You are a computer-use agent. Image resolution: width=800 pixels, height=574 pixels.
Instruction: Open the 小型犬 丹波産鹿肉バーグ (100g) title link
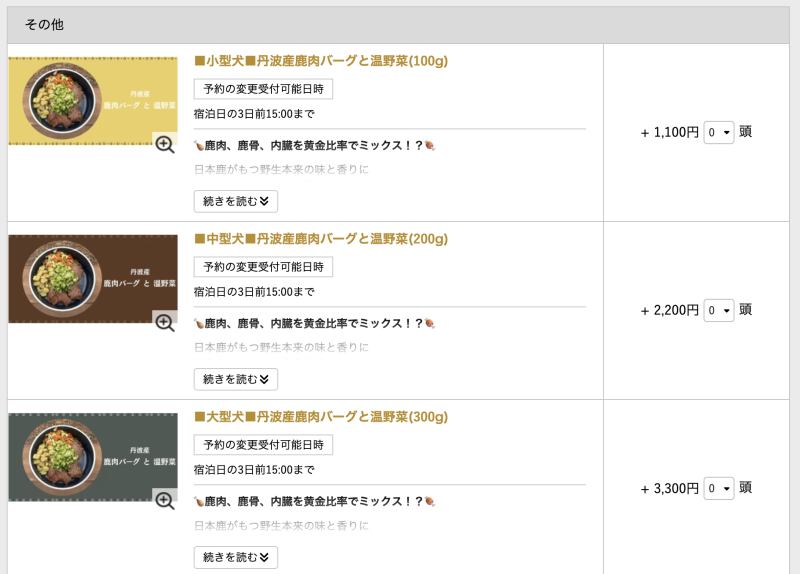click(320, 61)
